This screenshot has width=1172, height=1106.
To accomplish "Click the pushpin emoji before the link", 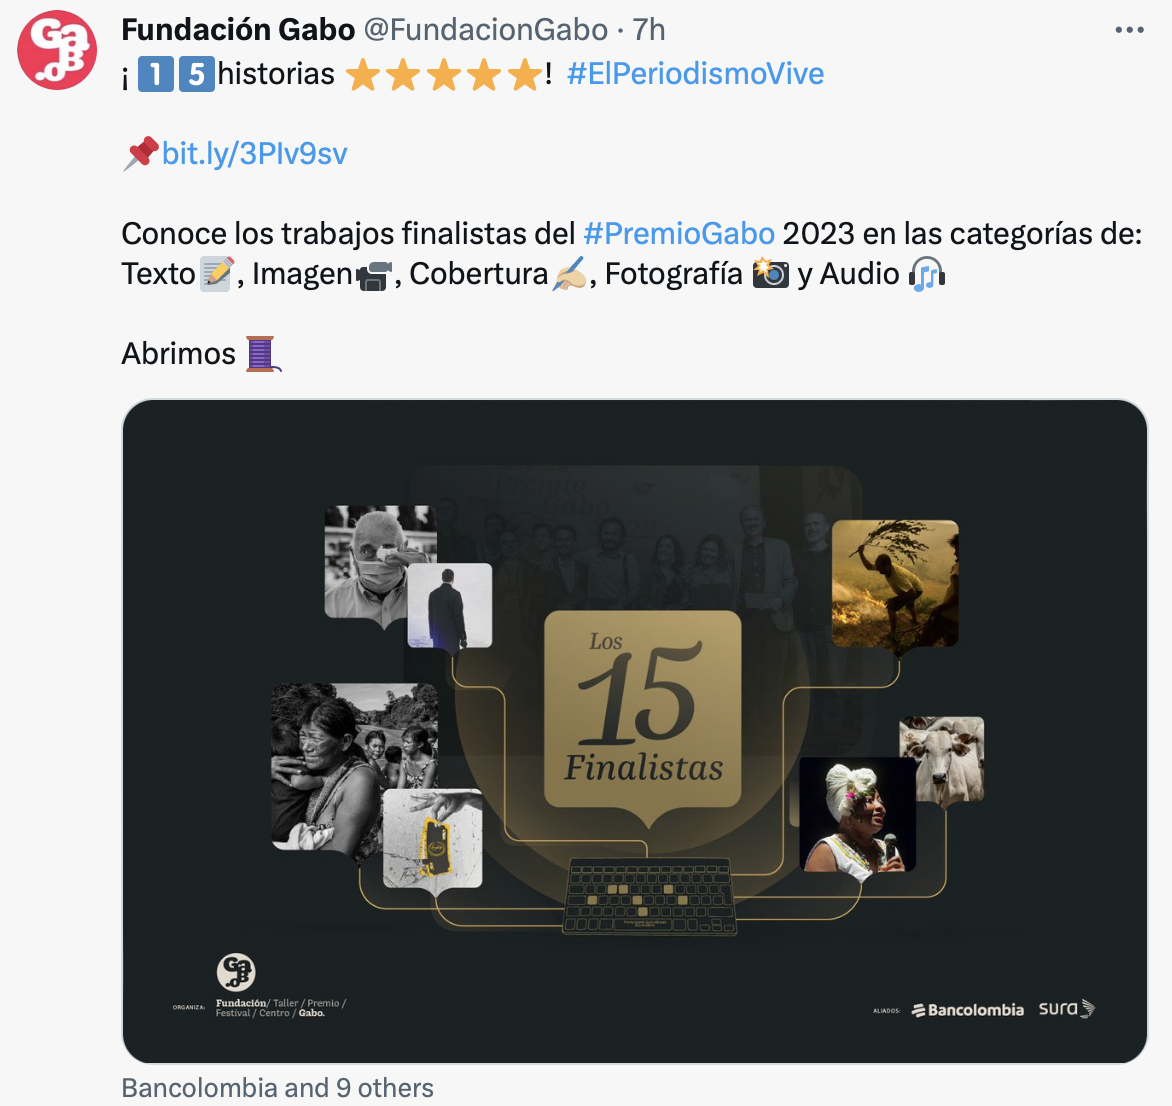I will [x=141, y=153].
